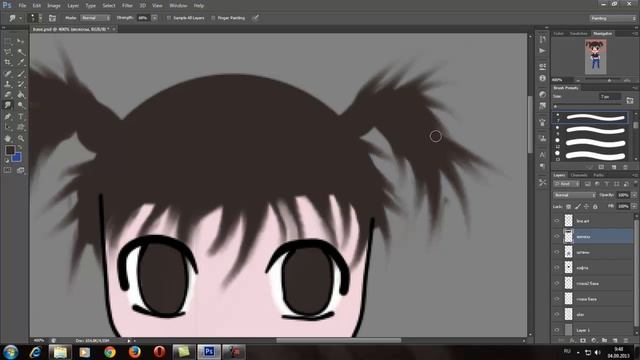Lock image pixels with brush icon
The height and width of the screenshot is (360, 640).
tap(578, 207)
